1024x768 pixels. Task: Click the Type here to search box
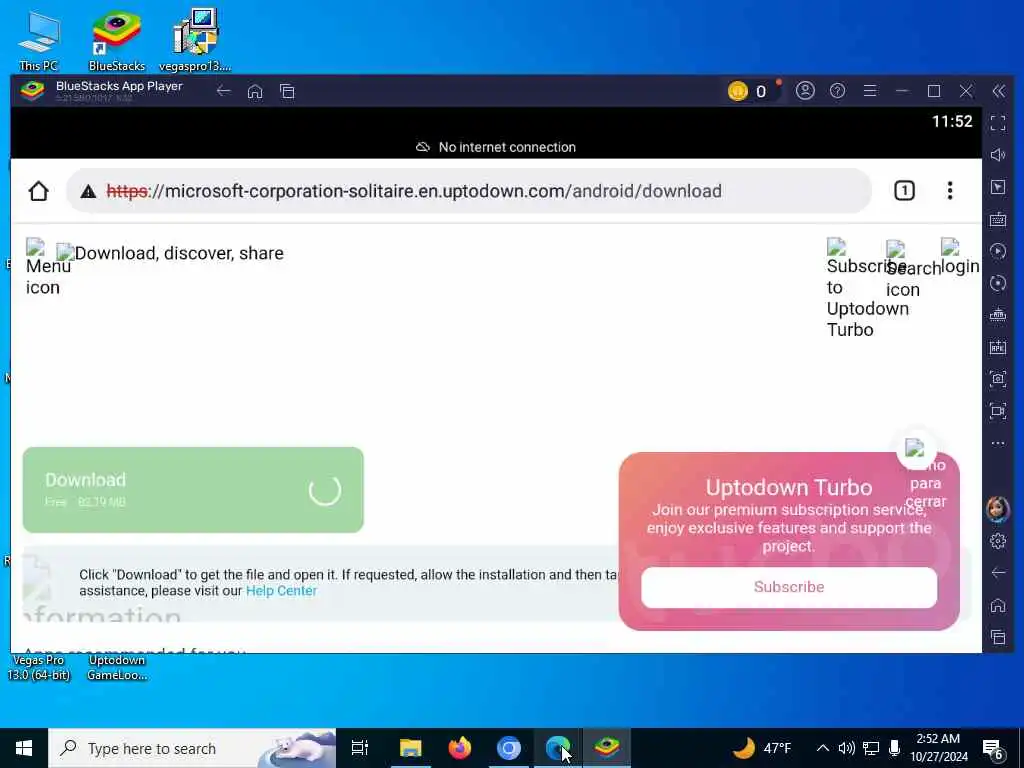coord(192,748)
